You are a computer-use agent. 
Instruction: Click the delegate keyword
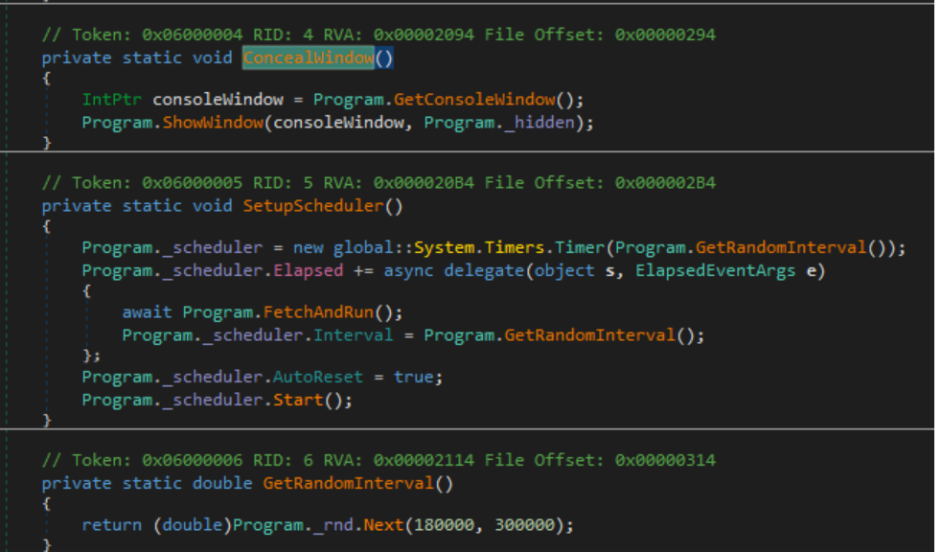click(x=484, y=270)
